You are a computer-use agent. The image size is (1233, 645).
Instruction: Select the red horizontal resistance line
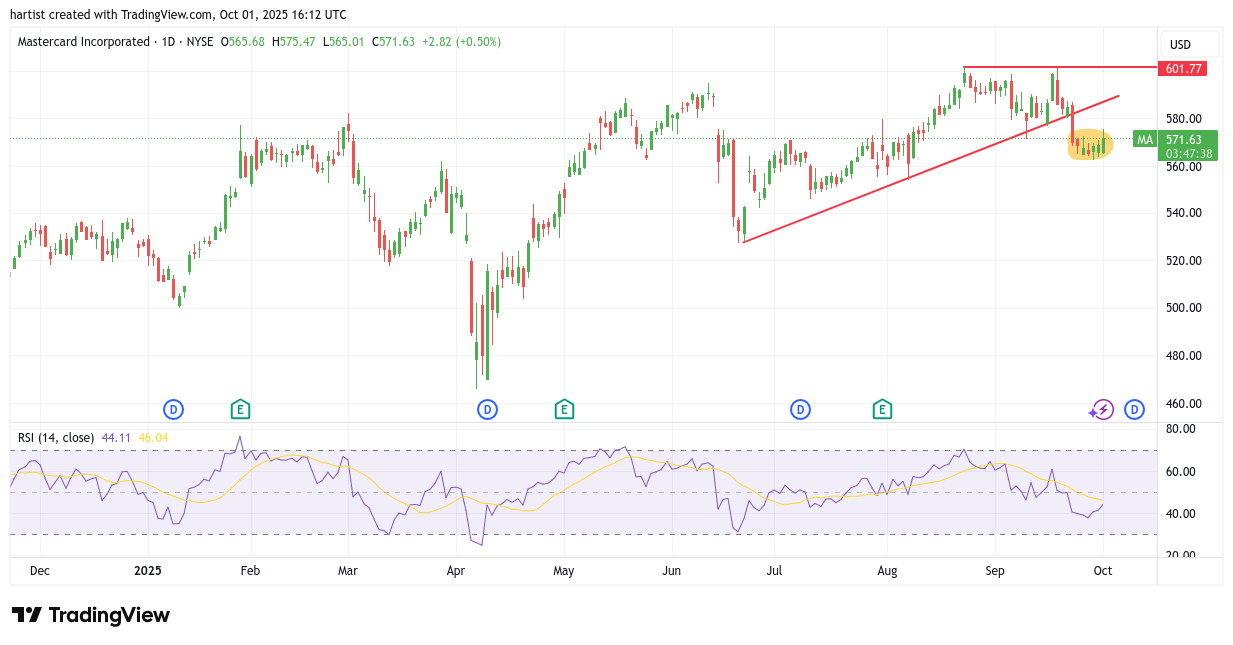tap(1060, 67)
